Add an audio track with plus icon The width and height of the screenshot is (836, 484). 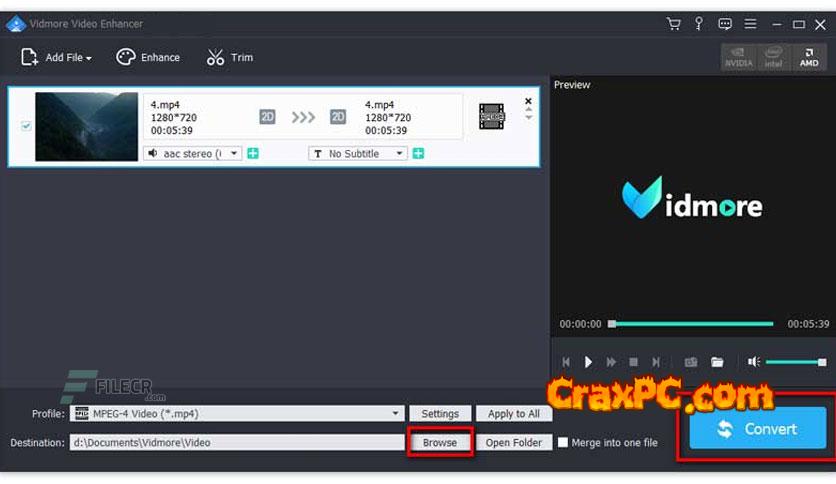253,154
